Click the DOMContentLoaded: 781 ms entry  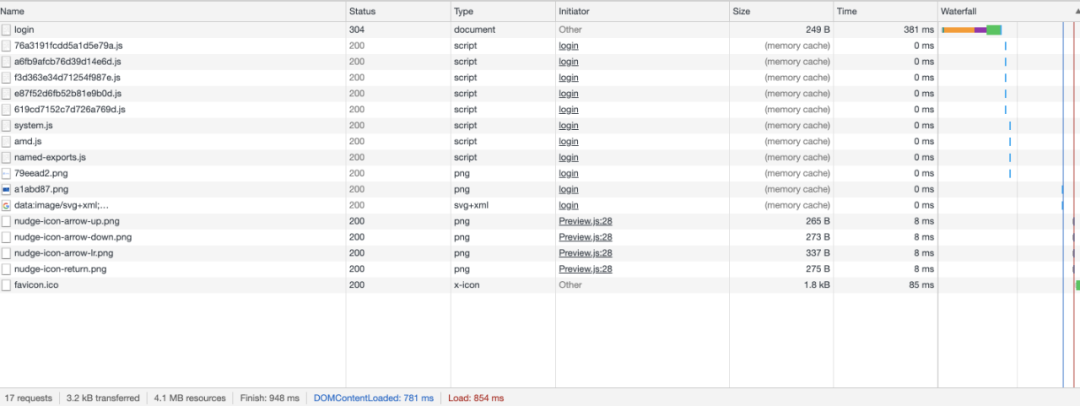373,398
